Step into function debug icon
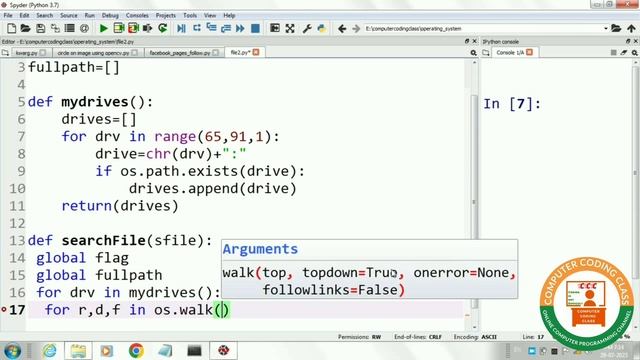 211,28
